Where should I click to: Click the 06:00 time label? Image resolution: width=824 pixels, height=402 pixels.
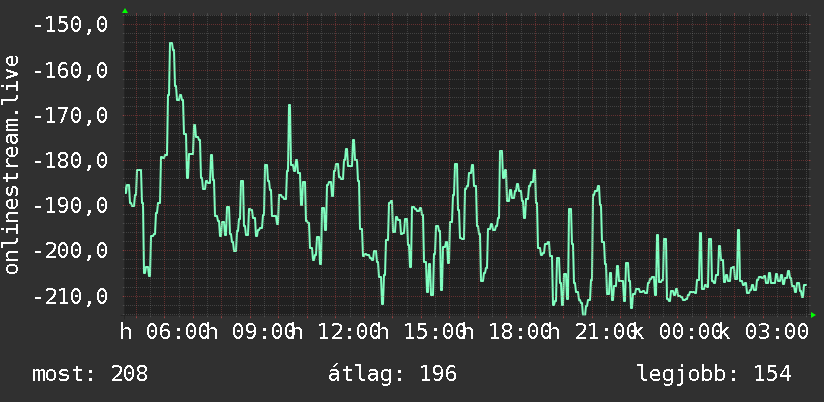coord(177,332)
